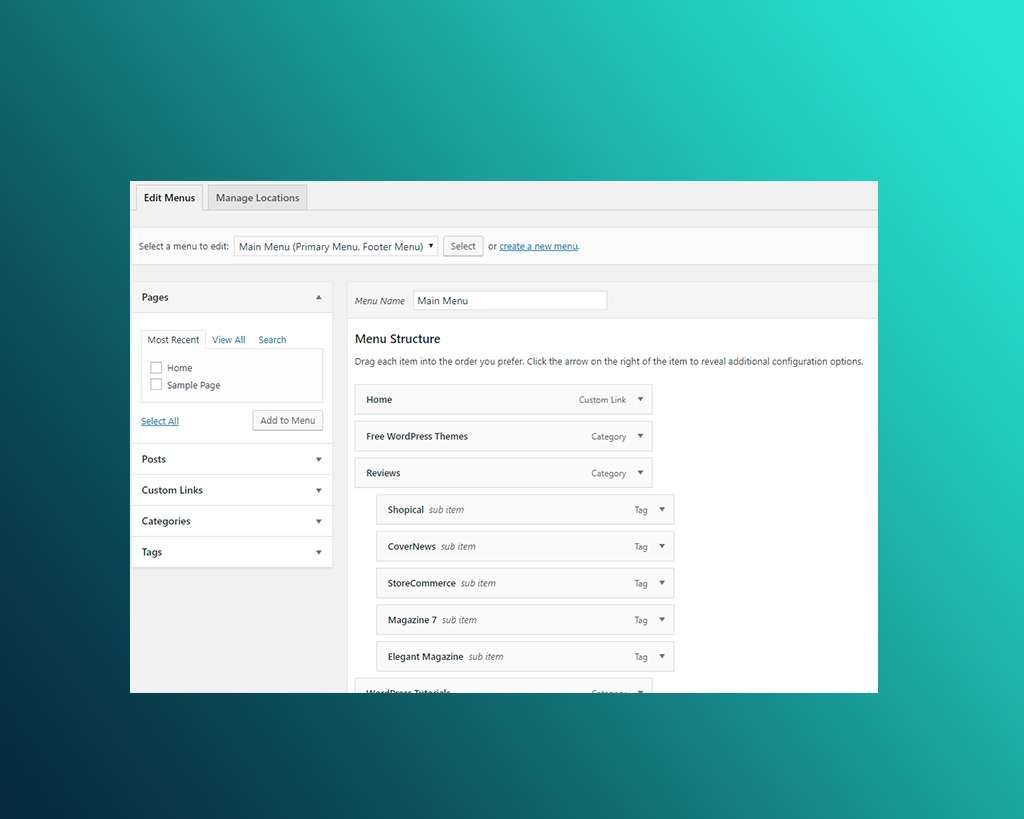Screen dimensions: 1024x819
Task: Expand the Reviews category menu item
Action: tap(641, 472)
